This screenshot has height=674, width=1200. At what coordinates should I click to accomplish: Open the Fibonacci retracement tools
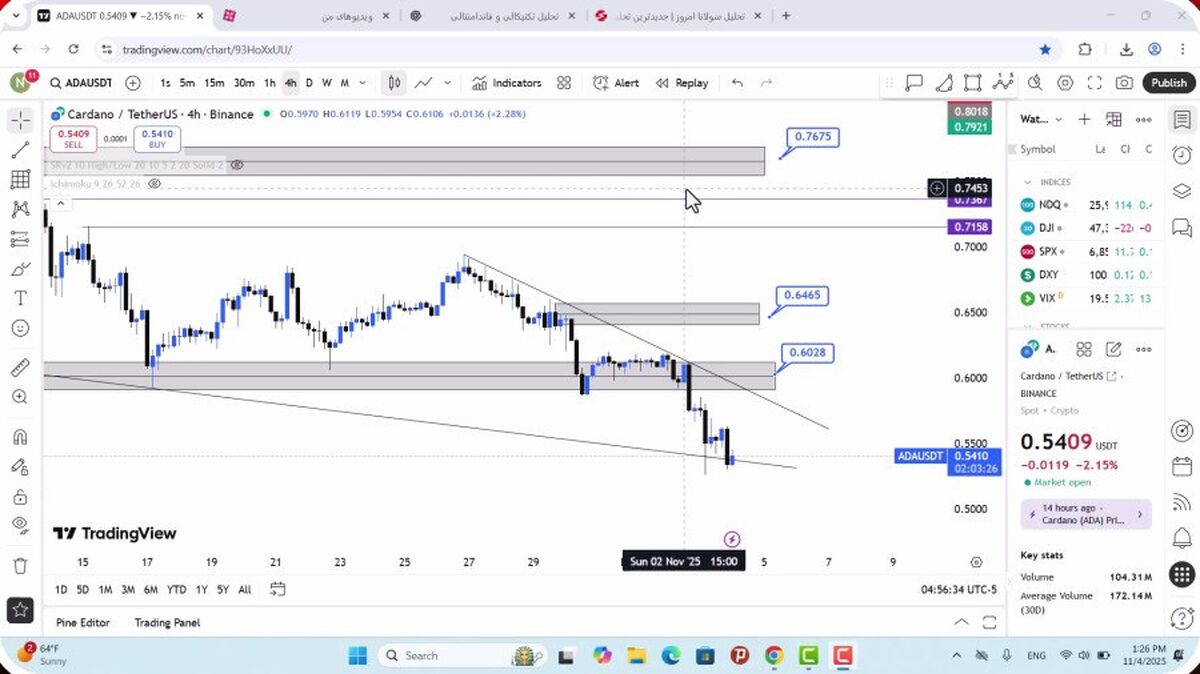[20, 180]
